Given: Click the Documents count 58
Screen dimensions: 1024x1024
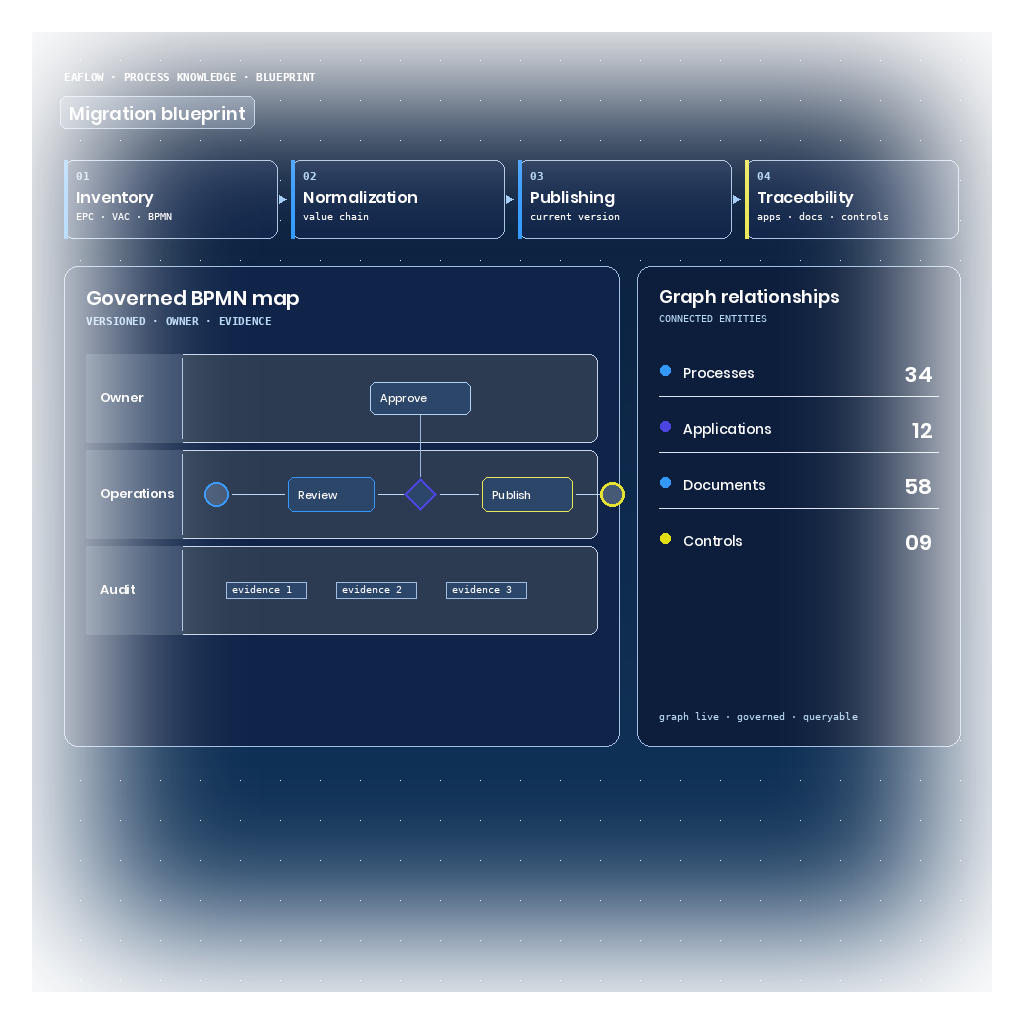Looking at the screenshot, I should point(918,487).
